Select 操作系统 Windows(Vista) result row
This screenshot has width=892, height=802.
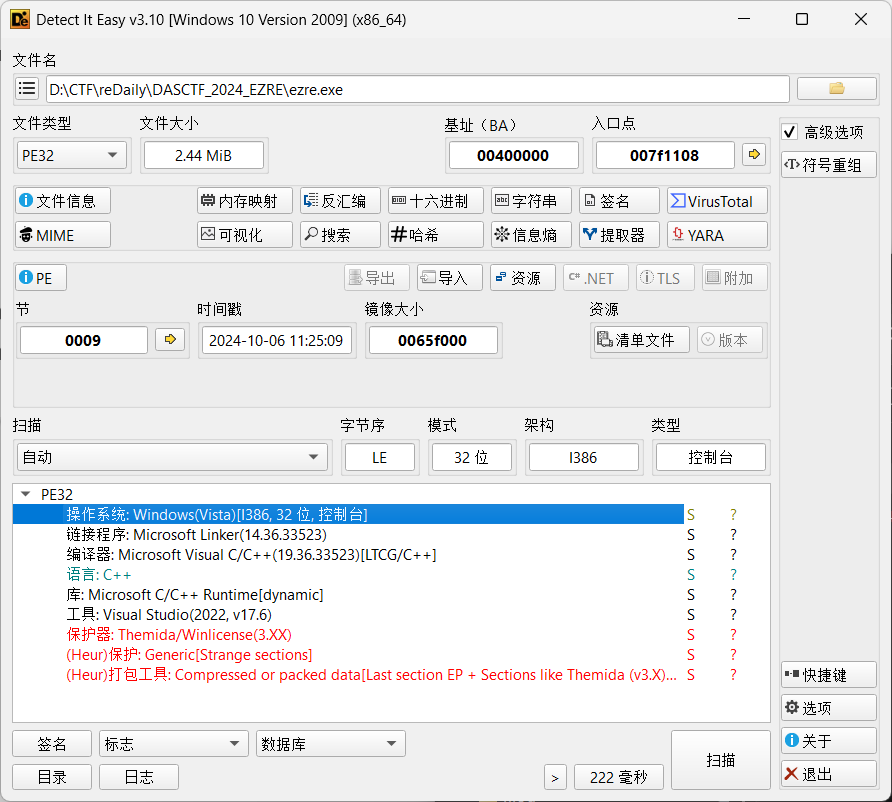tap(348, 514)
